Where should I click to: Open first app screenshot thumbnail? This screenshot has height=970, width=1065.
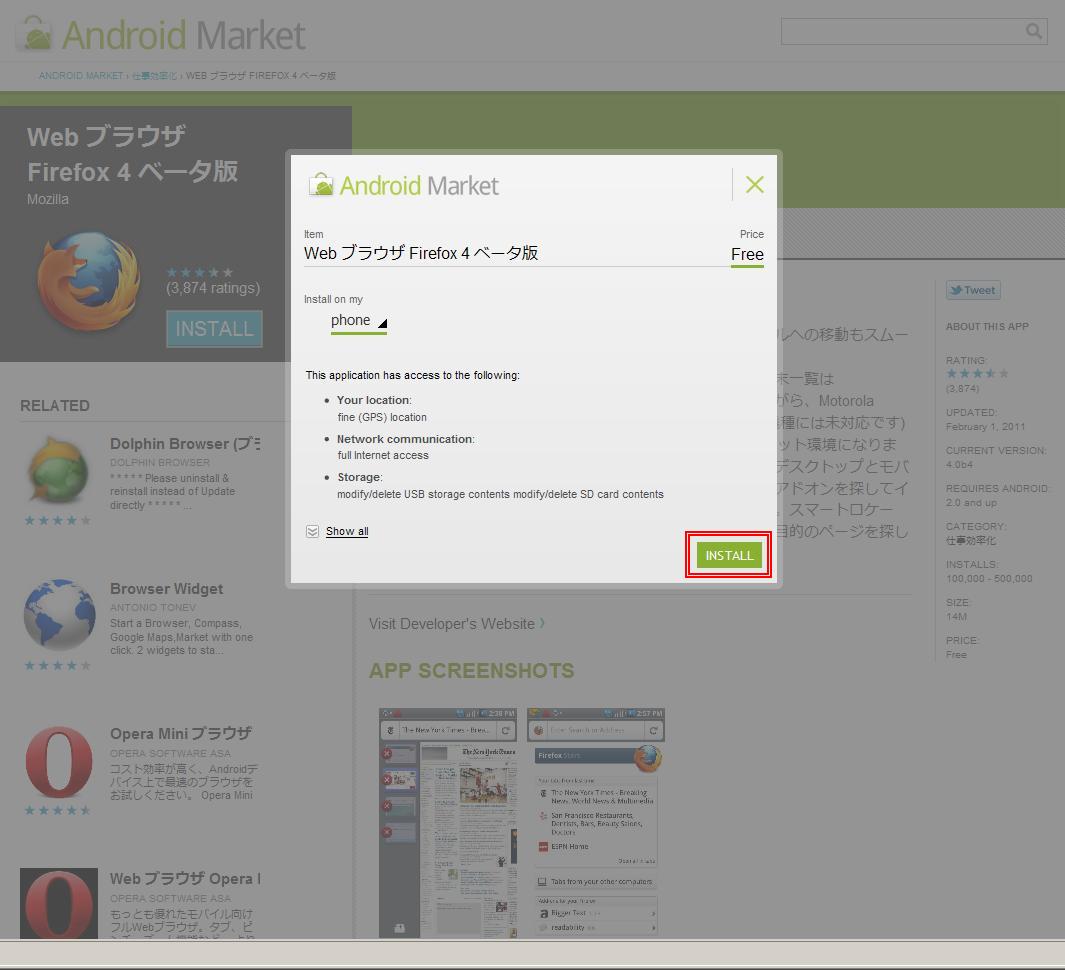coord(448,823)
